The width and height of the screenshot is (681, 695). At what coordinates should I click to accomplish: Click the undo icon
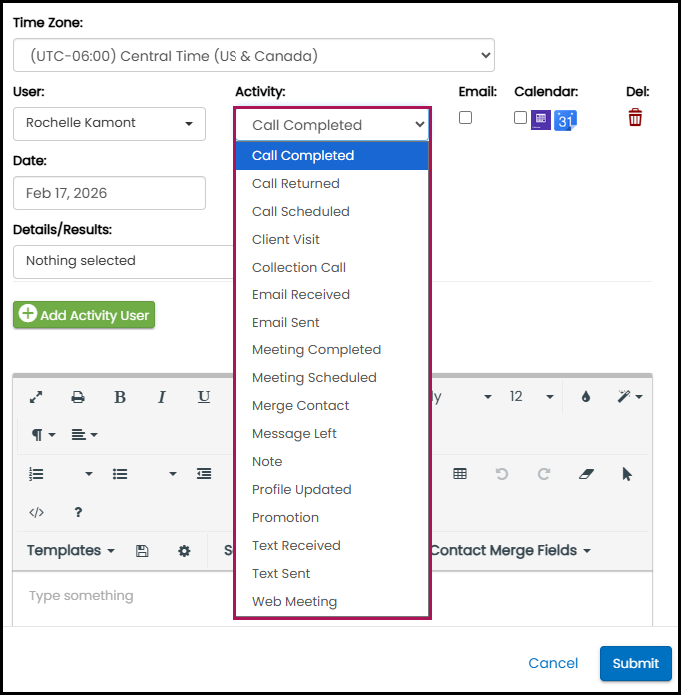501,474
